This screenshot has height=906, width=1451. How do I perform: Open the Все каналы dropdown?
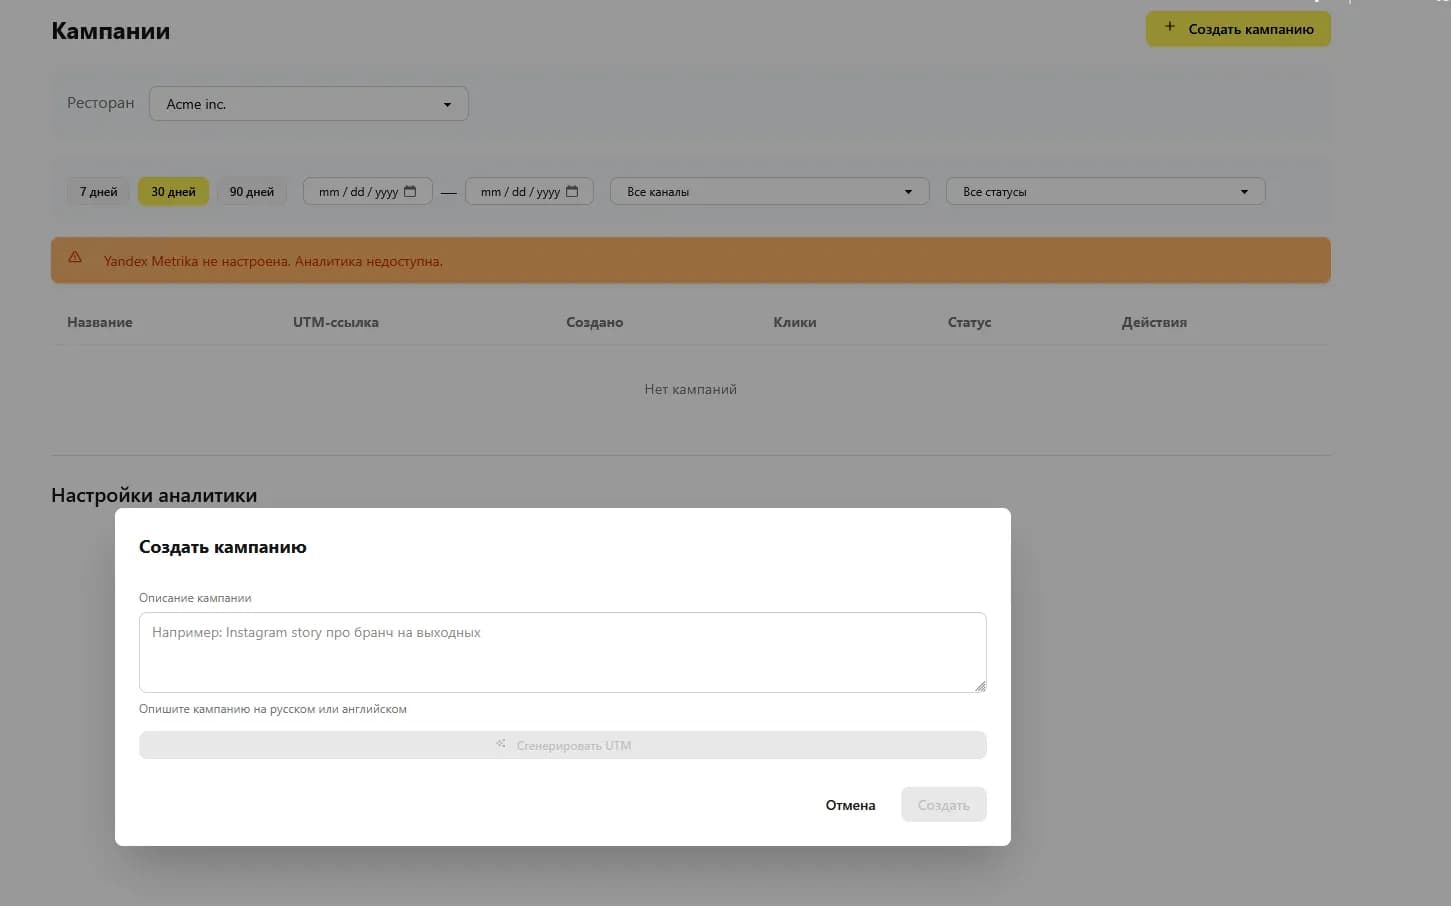point(768,191)
